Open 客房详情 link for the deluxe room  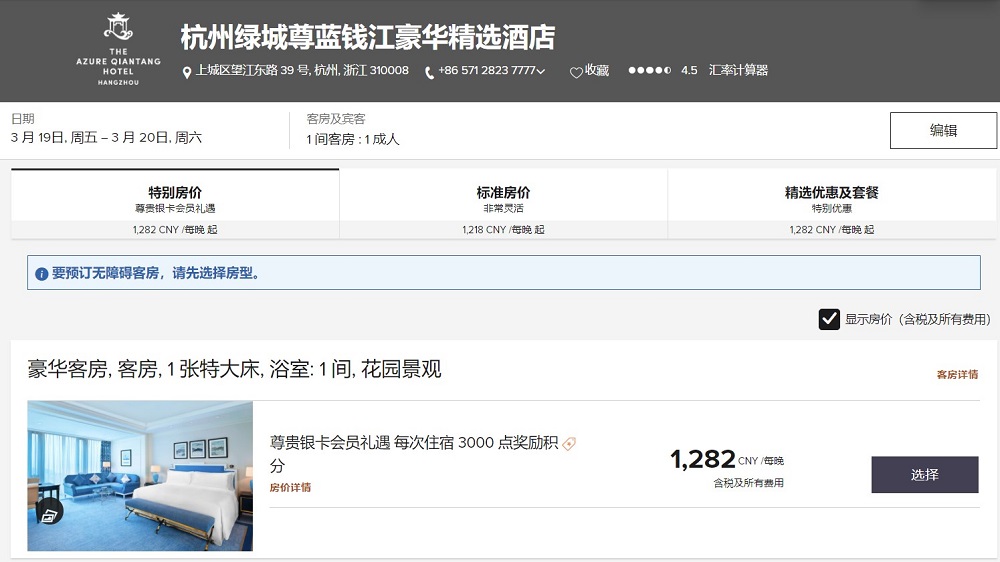click(x=957, y=374)
